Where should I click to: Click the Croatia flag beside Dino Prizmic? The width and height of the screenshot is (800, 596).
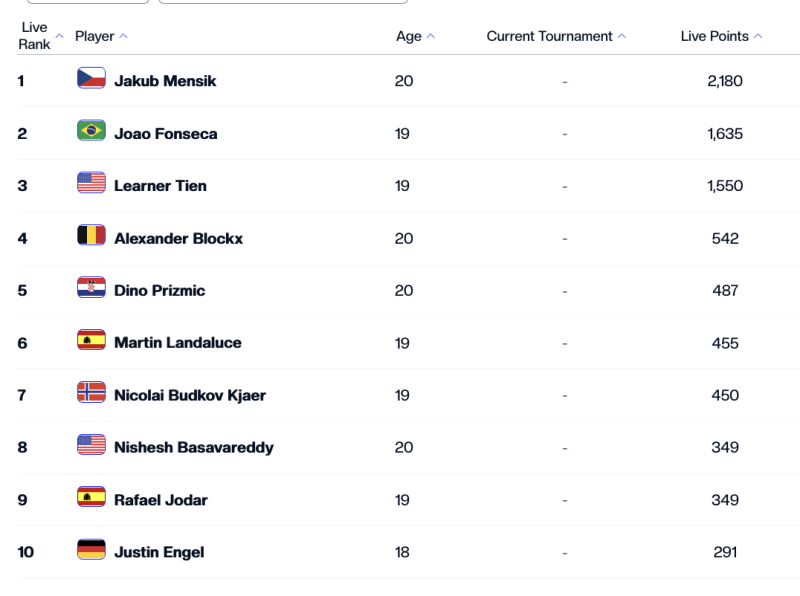coord(91,289)
